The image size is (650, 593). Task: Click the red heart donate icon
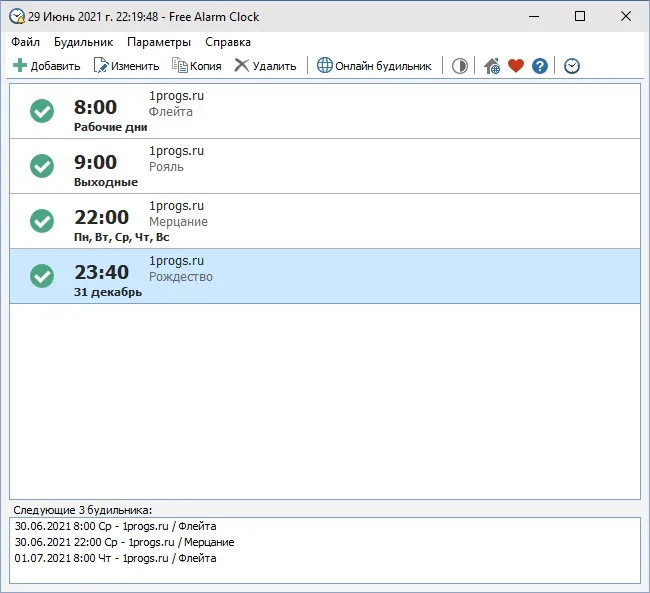(516, 66)
